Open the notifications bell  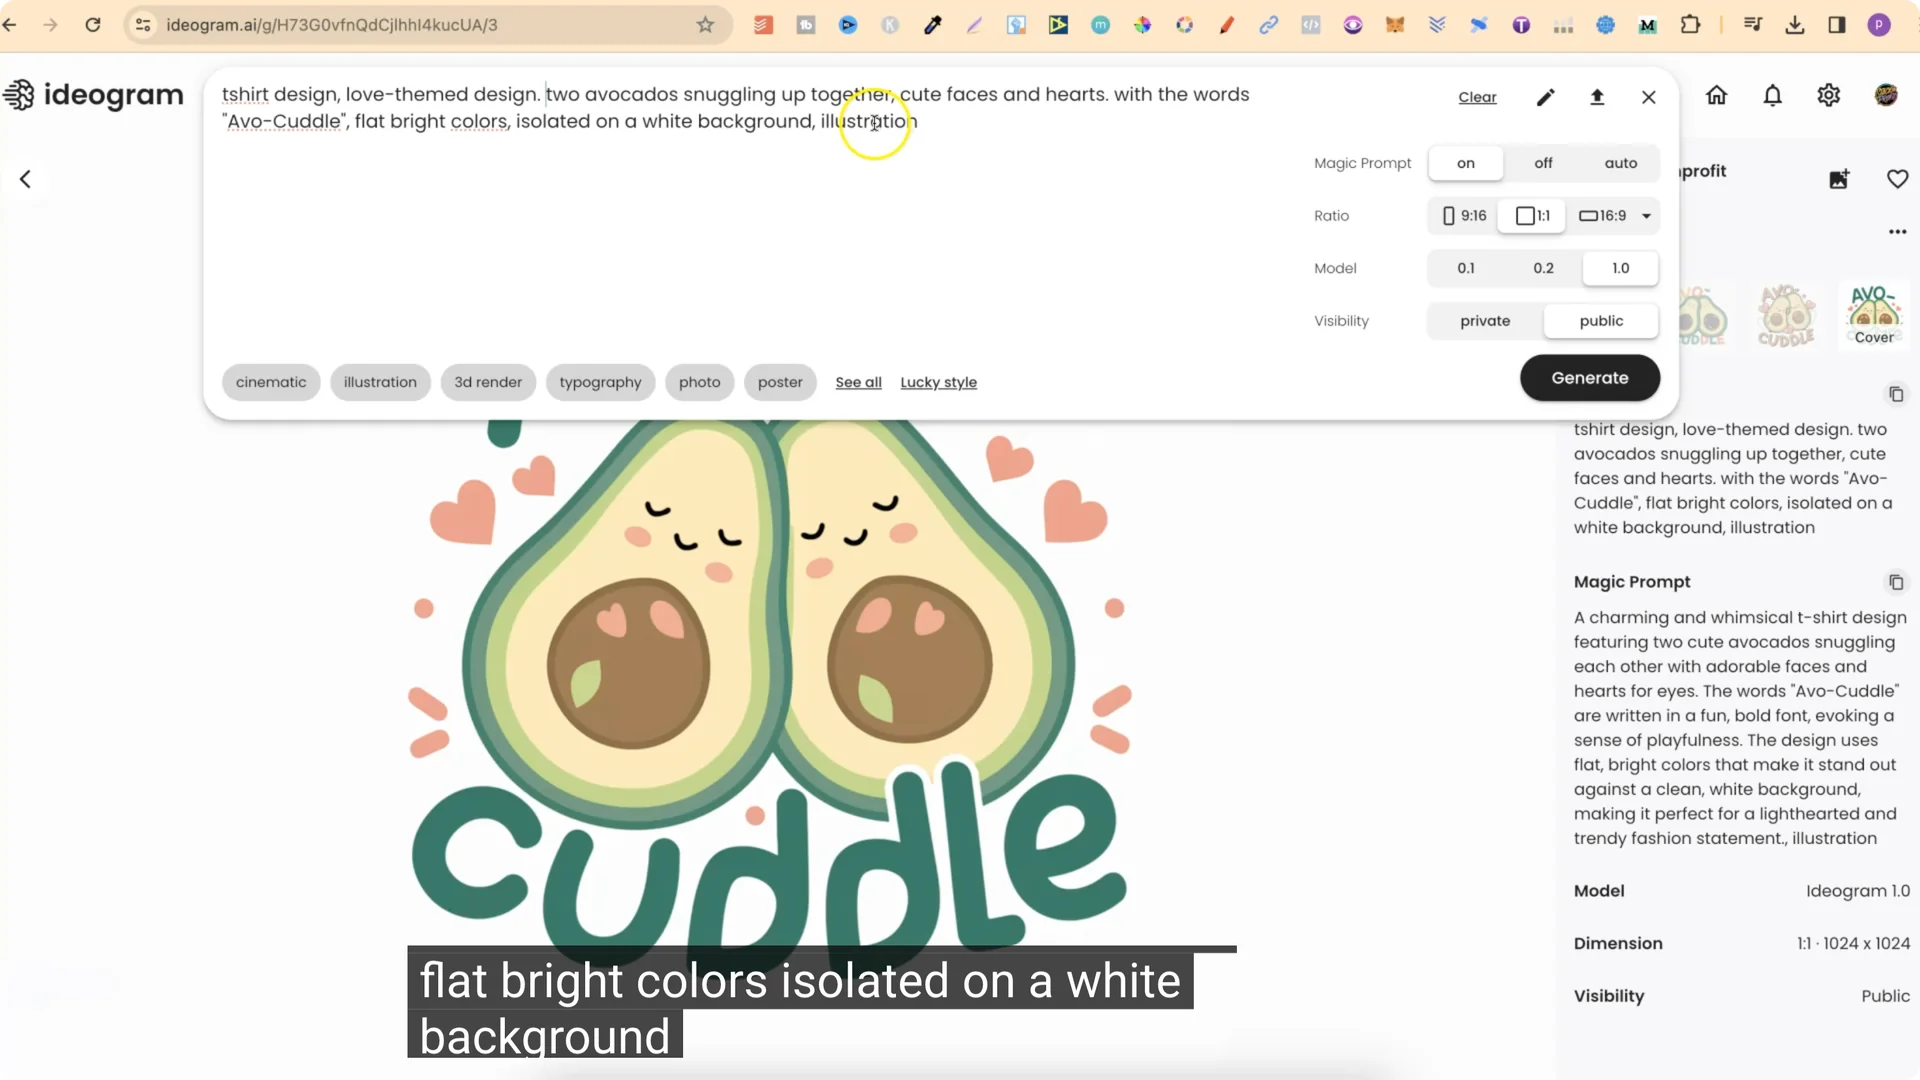[1772, 95]
